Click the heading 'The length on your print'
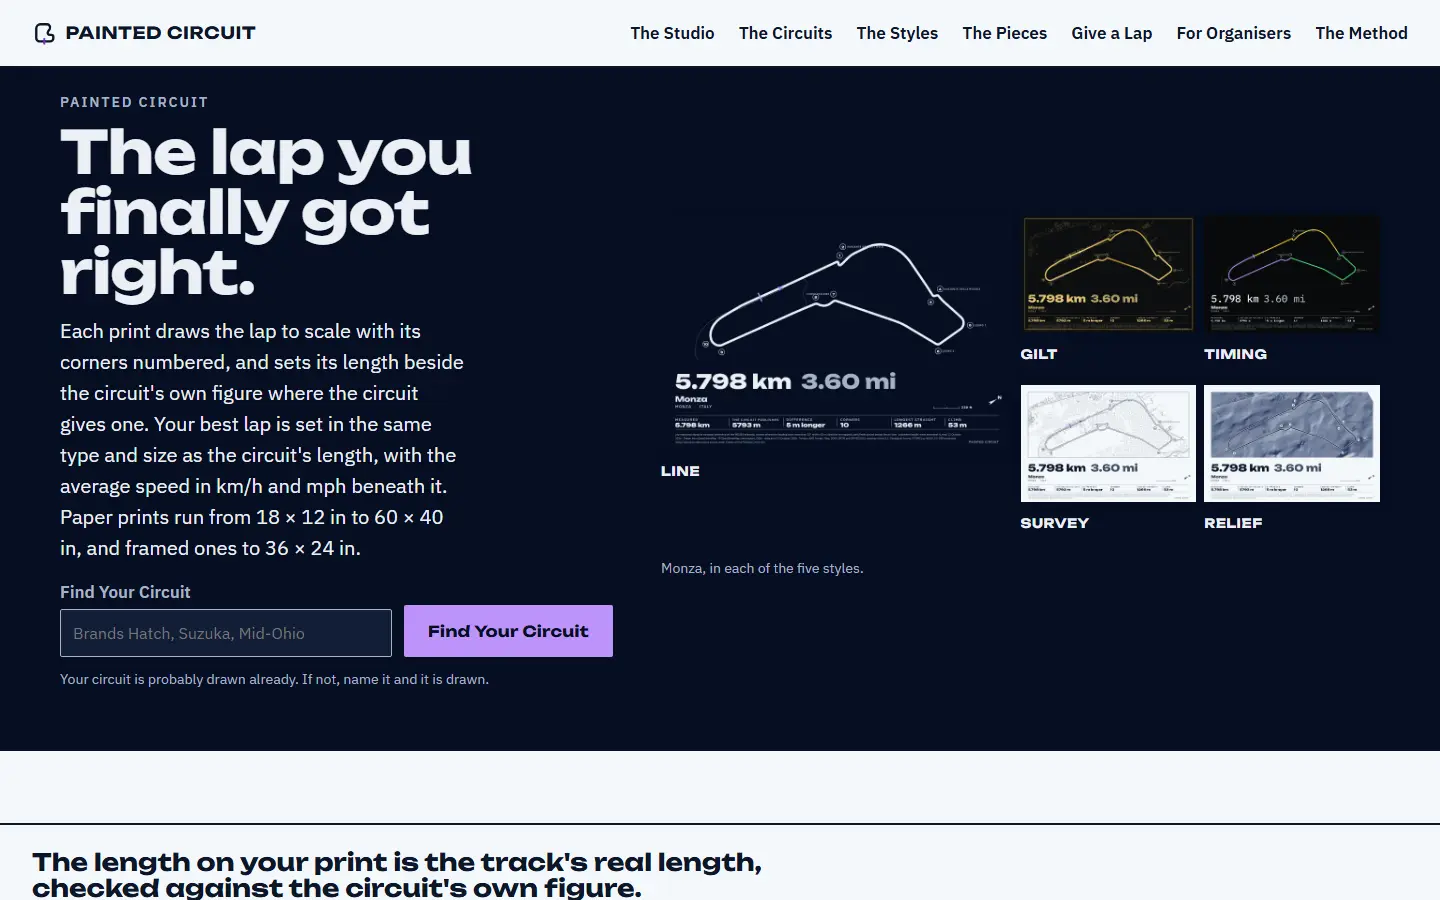The height and width of the screenshot is (900, 1440). [x=397, y=875]
